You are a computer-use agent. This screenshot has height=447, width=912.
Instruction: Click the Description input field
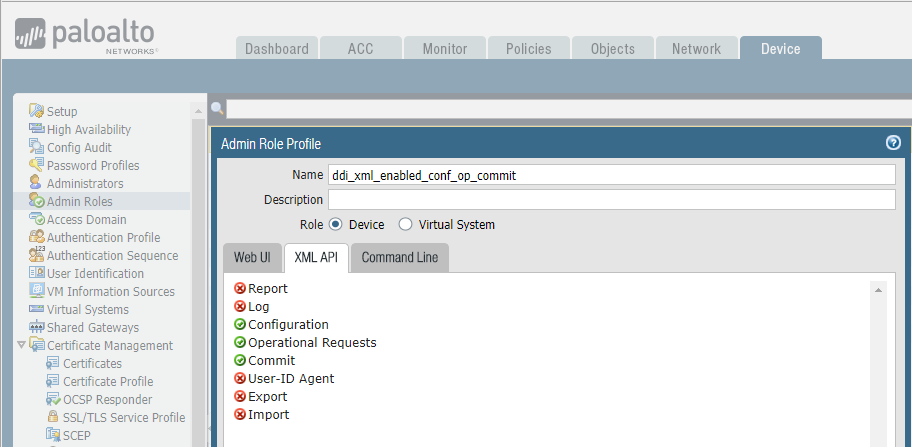pos(611,200)
